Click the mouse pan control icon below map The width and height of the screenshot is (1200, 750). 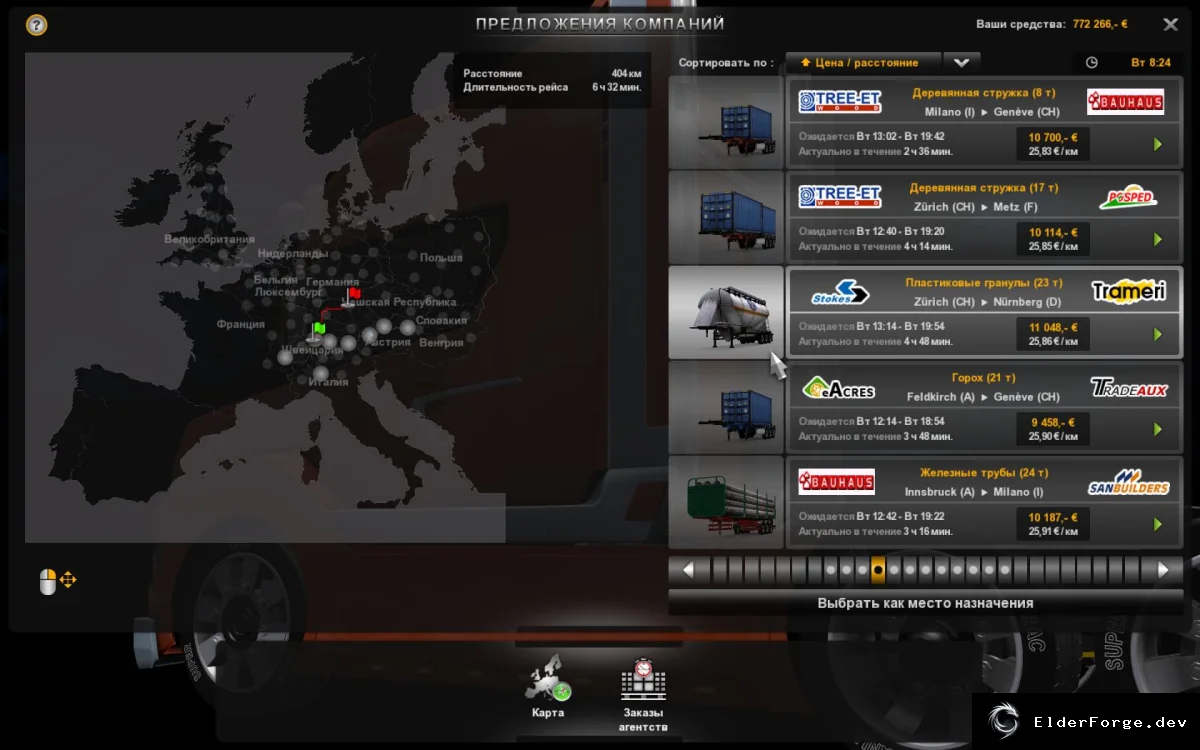(x=58, y=581)
